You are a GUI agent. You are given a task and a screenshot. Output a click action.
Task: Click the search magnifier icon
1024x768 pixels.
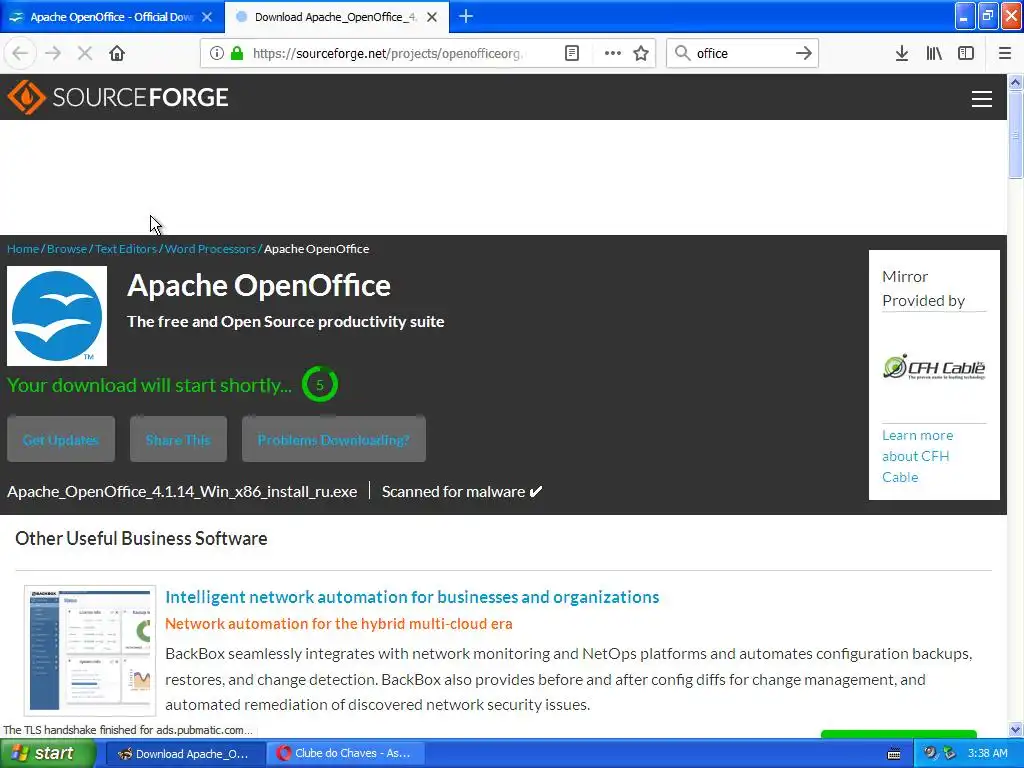tap(682, 53)
